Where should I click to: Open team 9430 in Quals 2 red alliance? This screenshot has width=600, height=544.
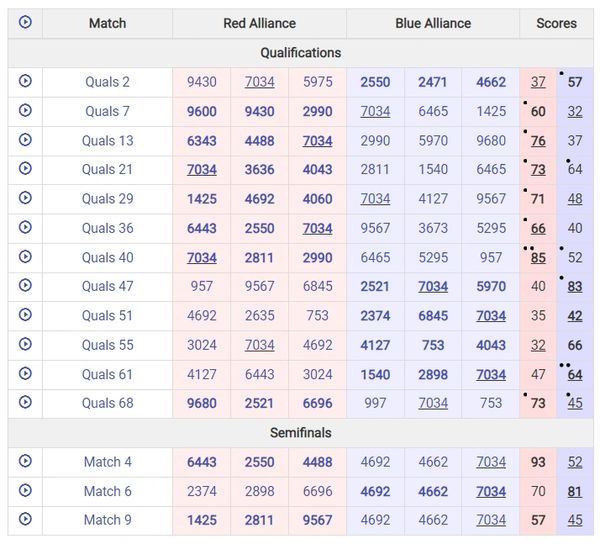201,82
